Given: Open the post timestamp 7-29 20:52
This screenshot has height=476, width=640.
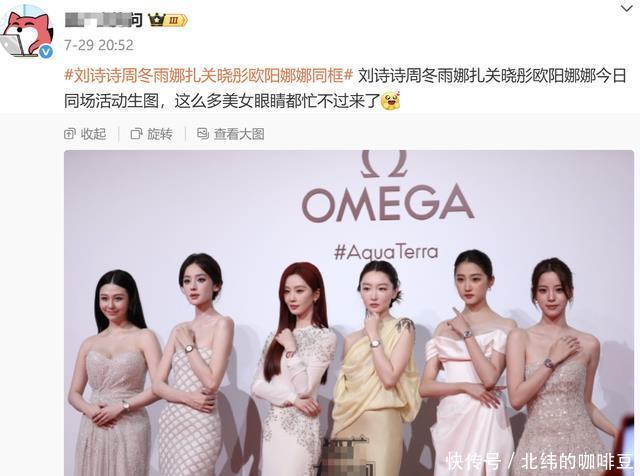Looking at the screenshot, I should point(99,45).
